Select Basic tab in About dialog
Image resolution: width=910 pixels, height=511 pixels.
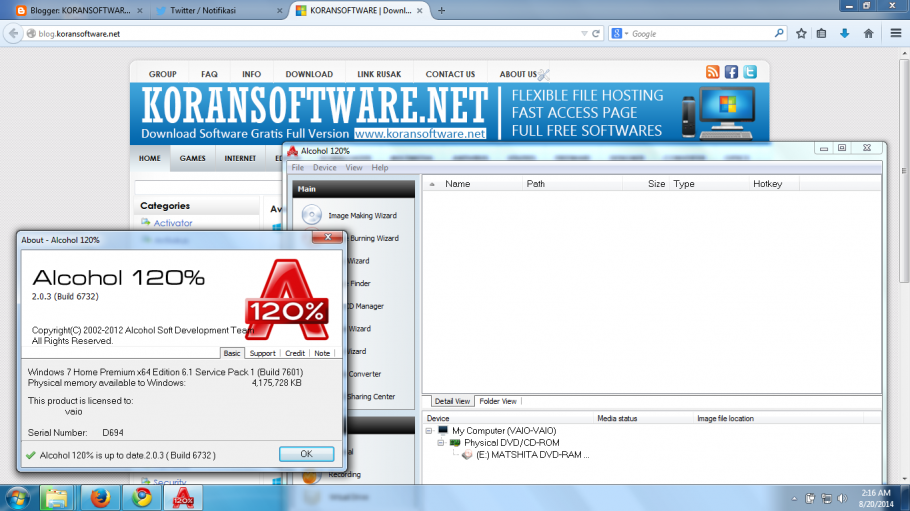point(232,353)
